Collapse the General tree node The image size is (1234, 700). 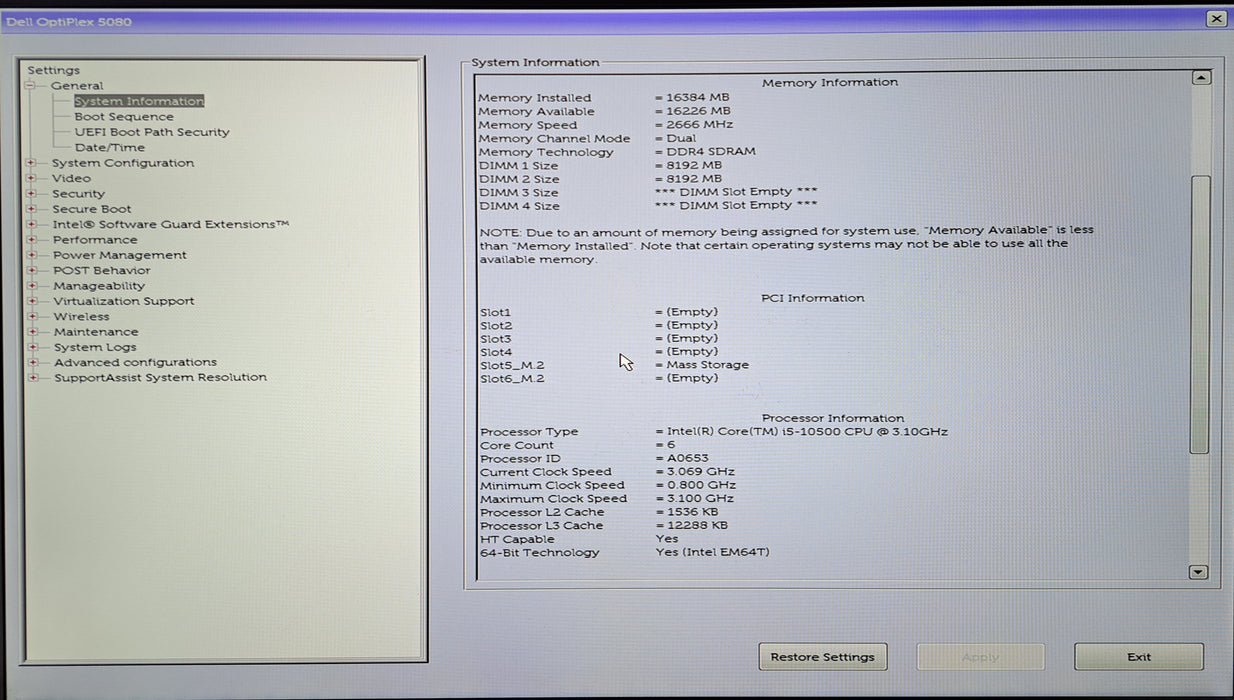tap(31, 86)
